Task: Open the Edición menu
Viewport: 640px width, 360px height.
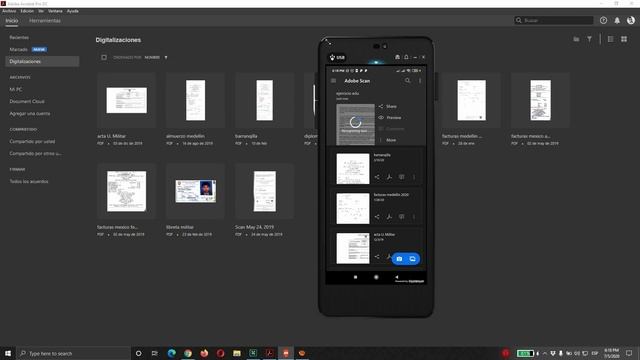Action: [27, 11]
